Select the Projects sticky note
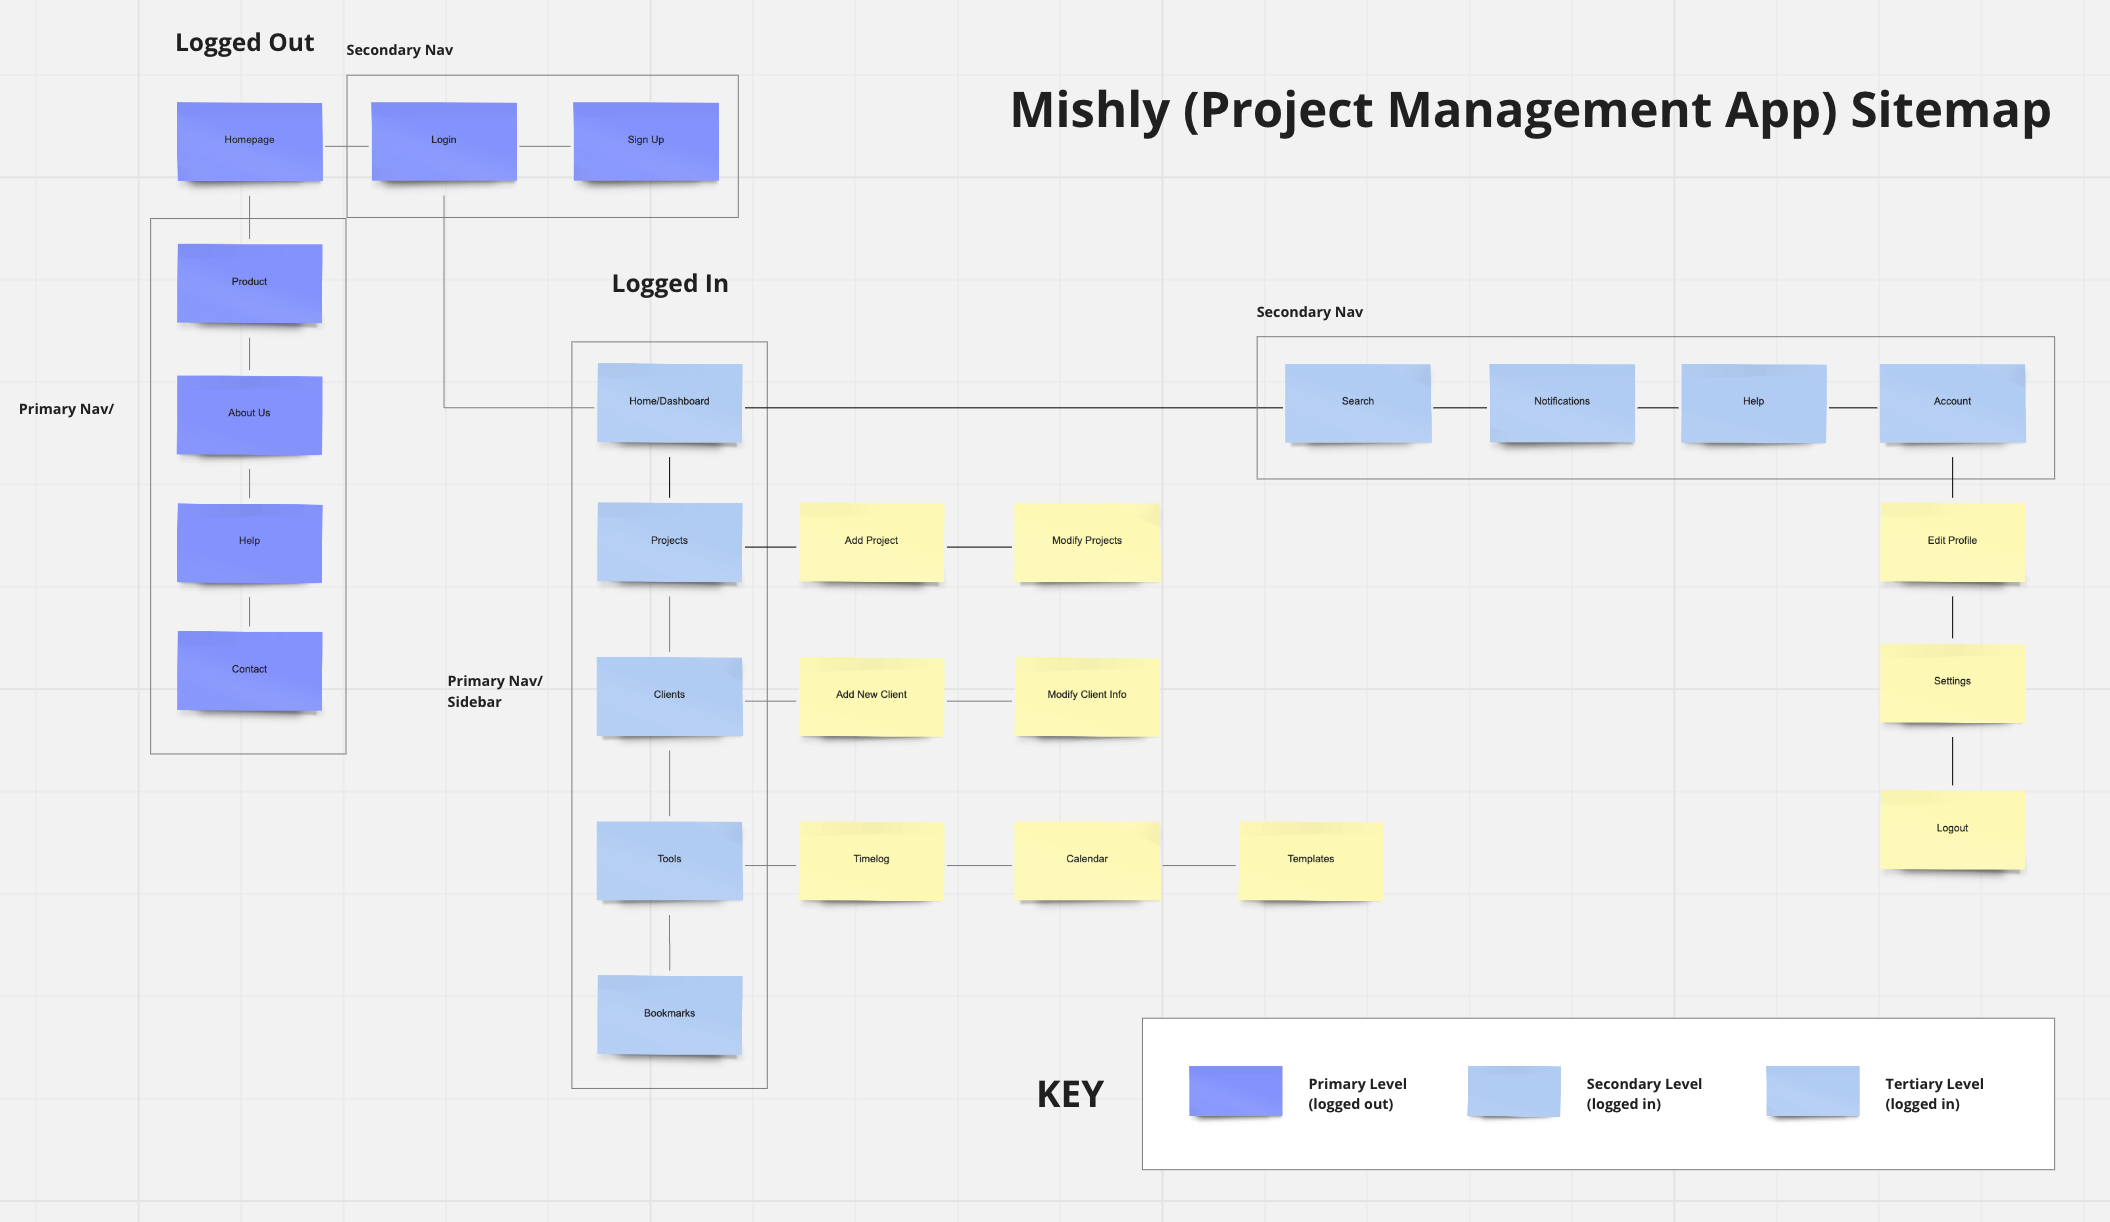This screenshot has width=2110, height=1222. coord(670,542)
